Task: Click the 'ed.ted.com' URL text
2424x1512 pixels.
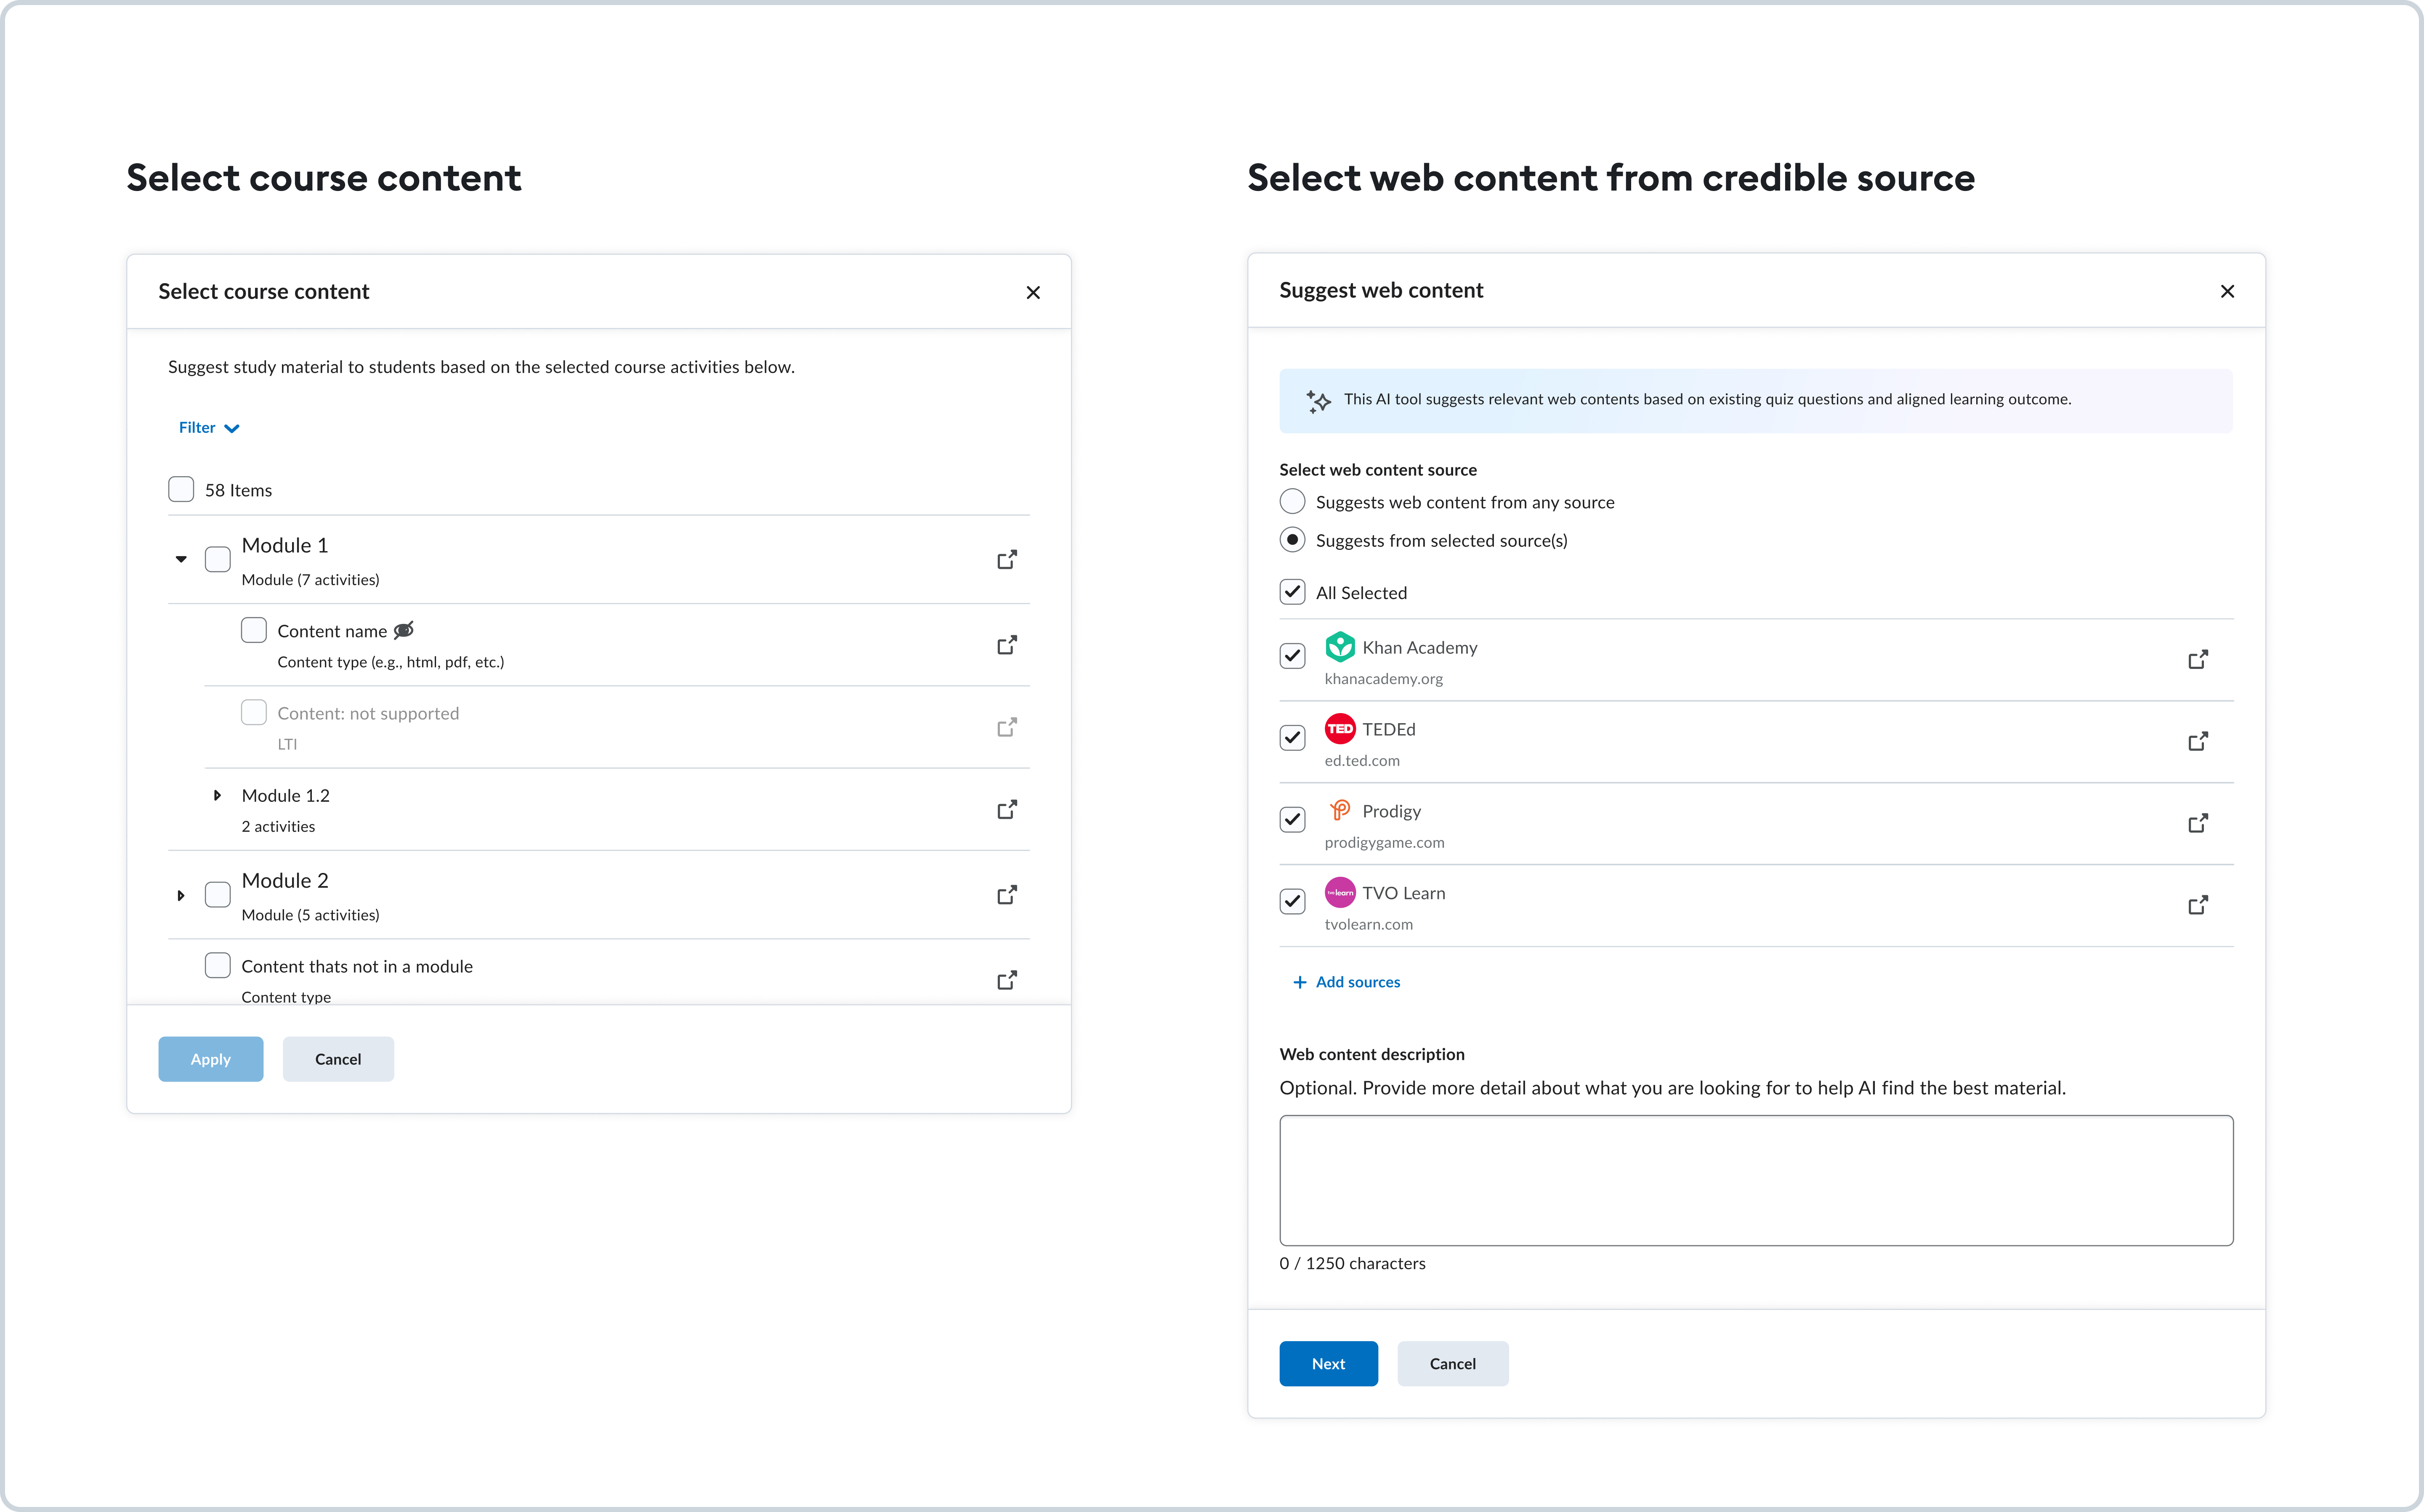Action: [x=1362, y=761]
